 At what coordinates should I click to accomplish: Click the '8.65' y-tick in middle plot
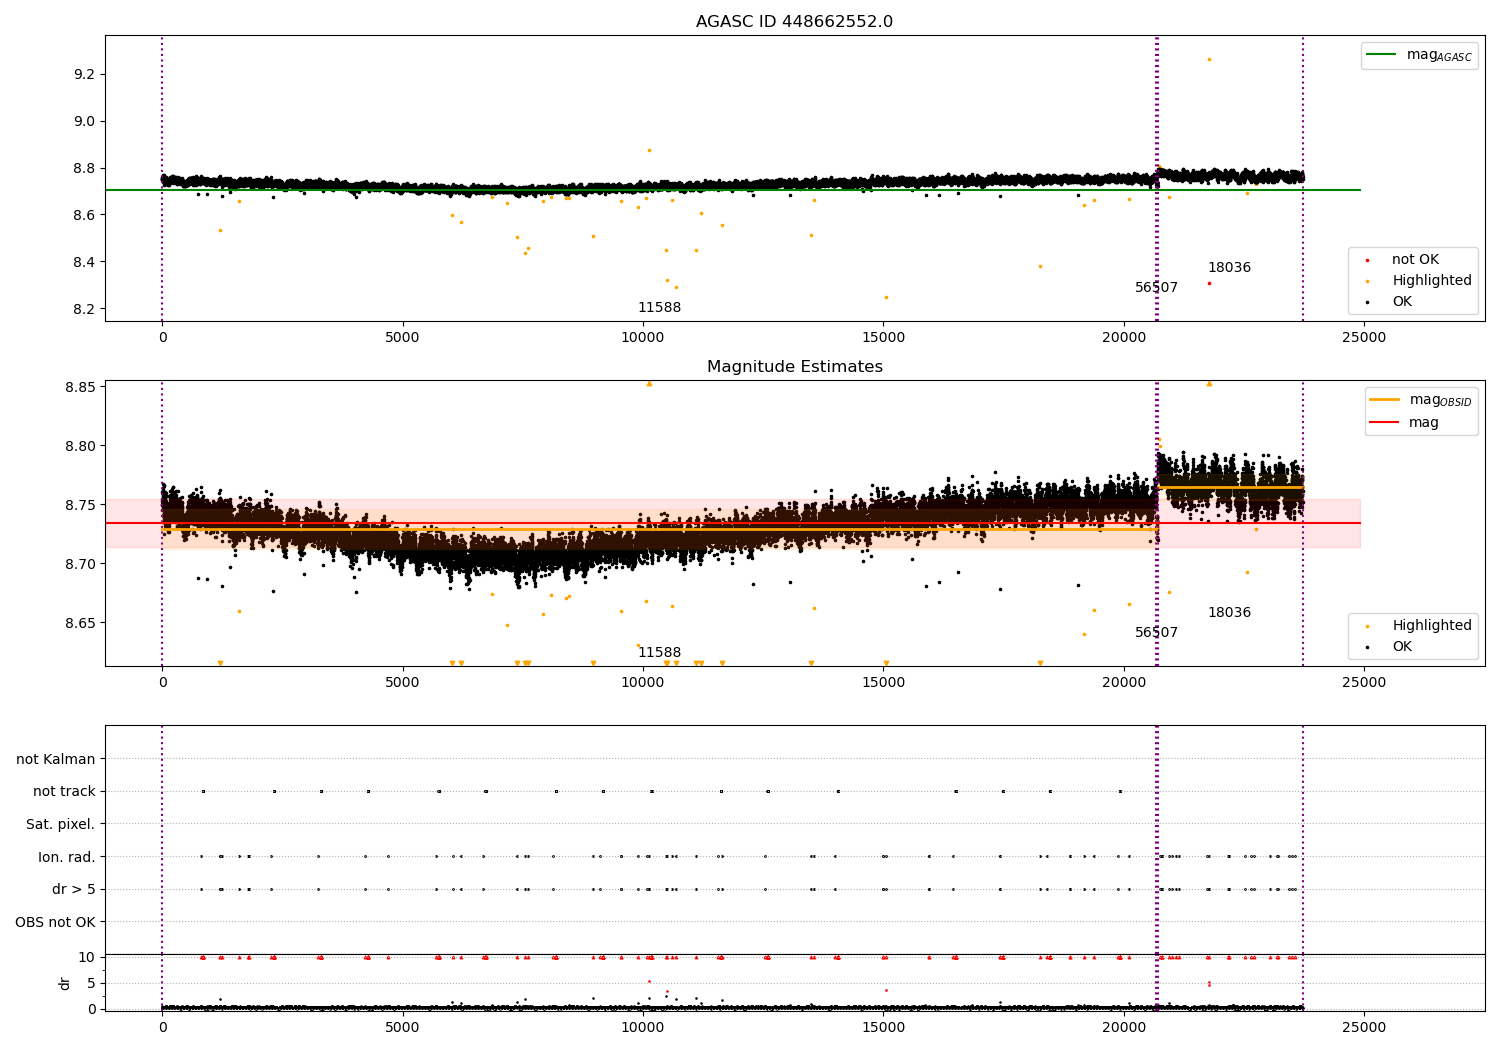(80, 623)
